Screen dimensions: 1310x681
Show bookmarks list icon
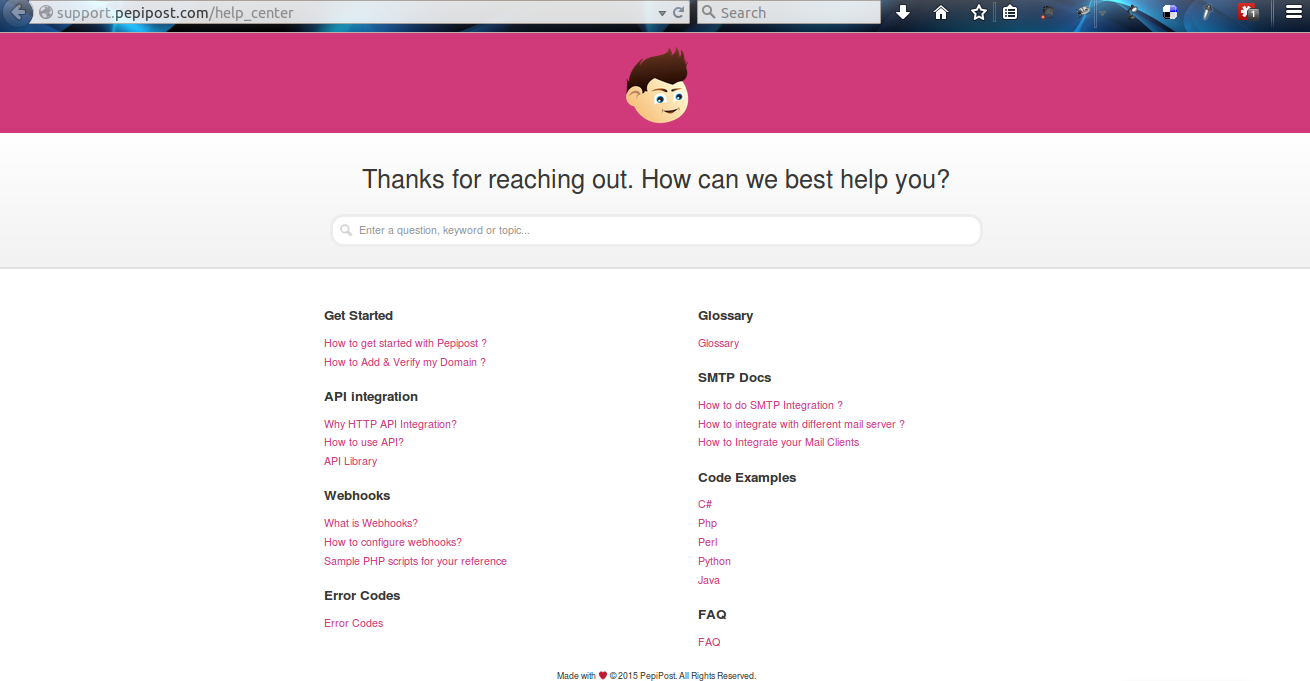[x=1010, y=12]
